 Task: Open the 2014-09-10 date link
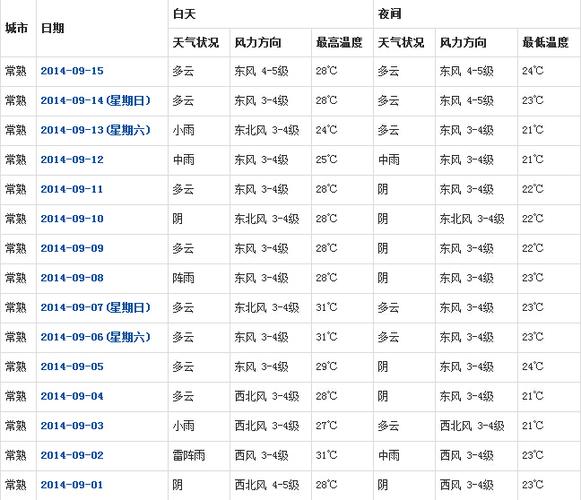(x=72, y=219)
